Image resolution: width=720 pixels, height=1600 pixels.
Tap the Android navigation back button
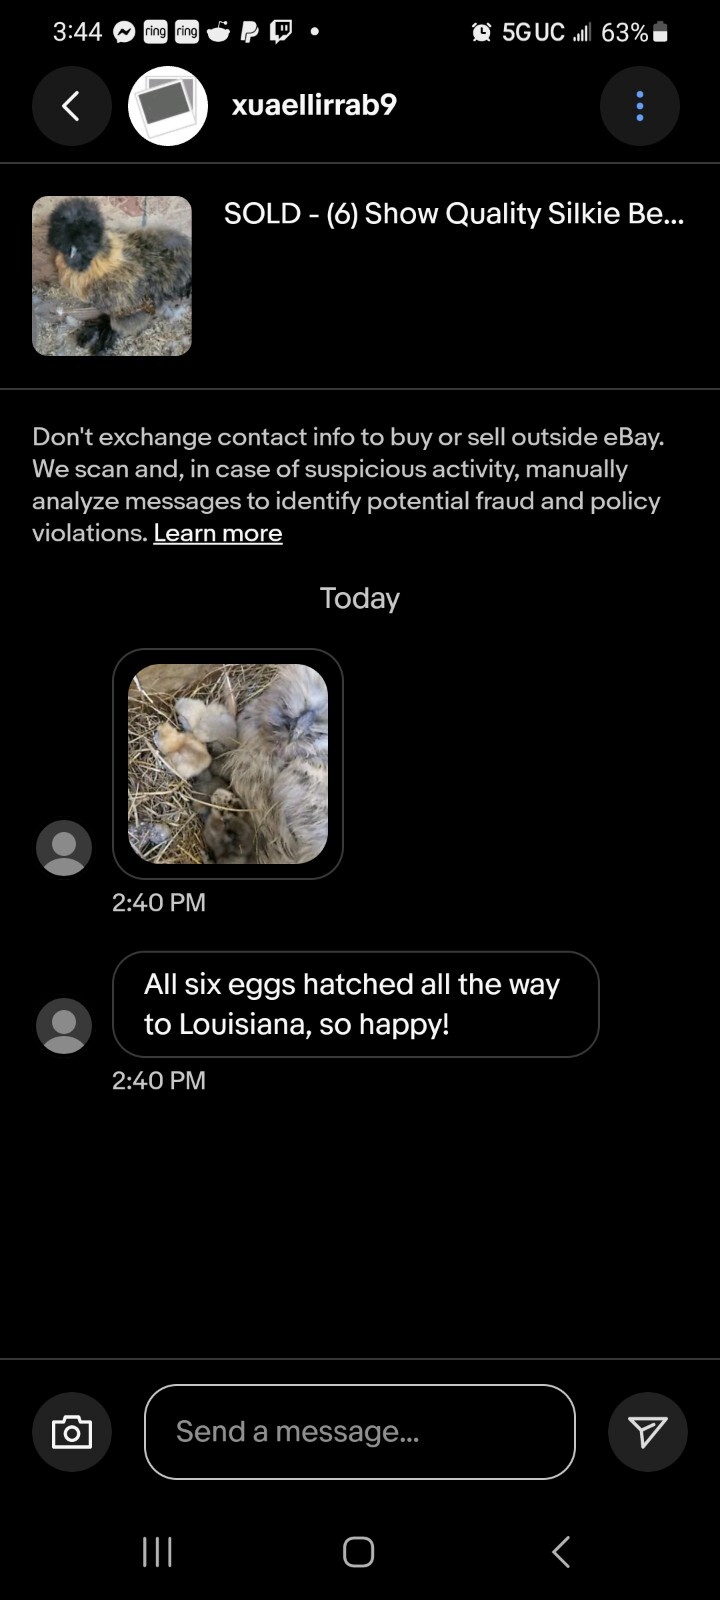click(562, 1552)
